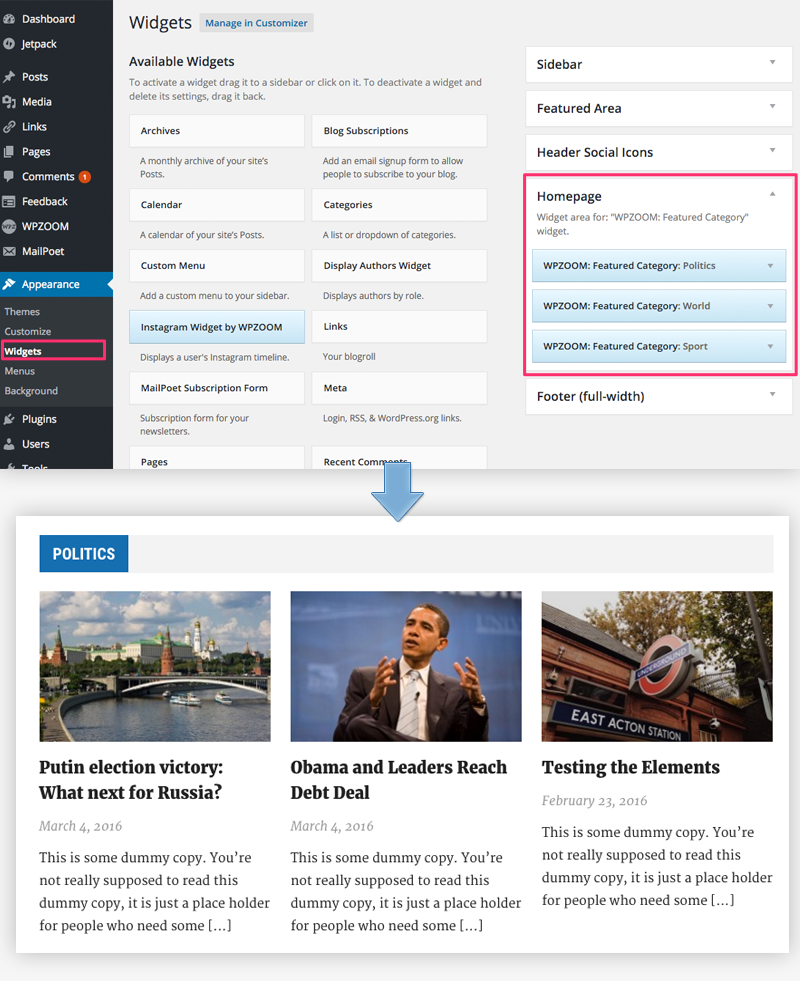Collapse the Homepage widget area
The width and height of the screenshot is (800, 981).
[772, 195]
